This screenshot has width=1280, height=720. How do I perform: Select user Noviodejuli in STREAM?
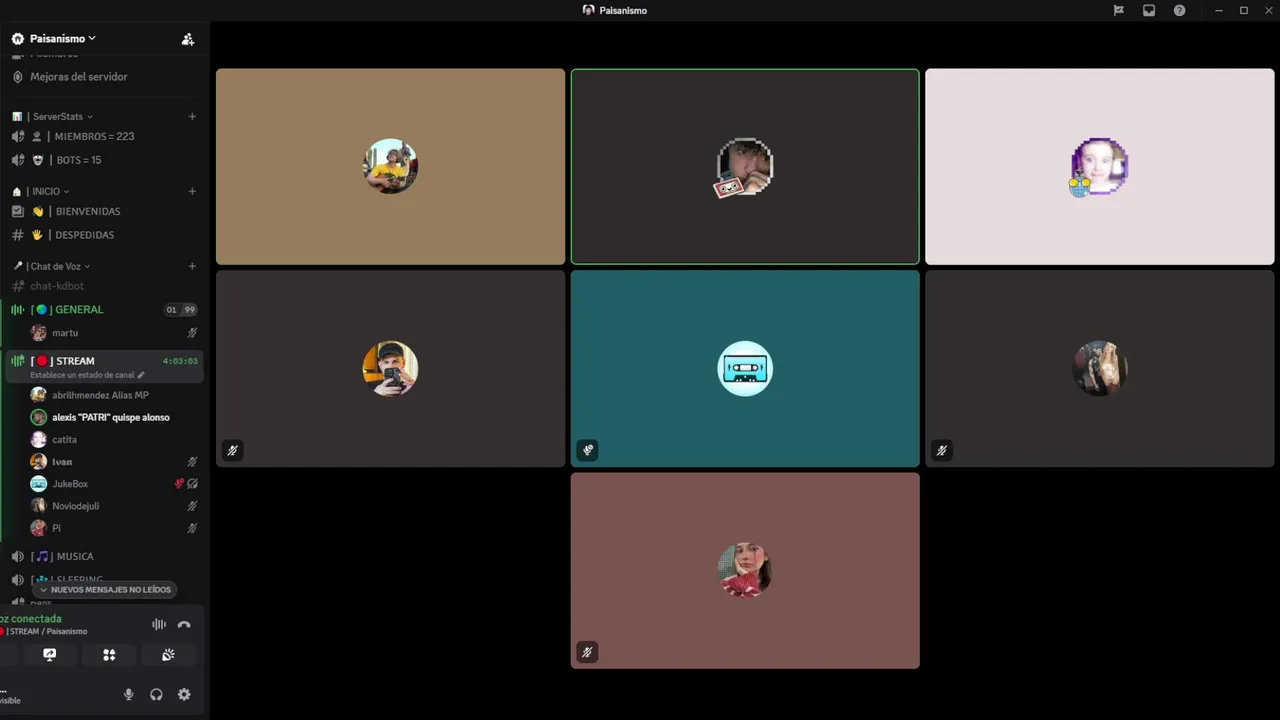(x=75, y=506)
